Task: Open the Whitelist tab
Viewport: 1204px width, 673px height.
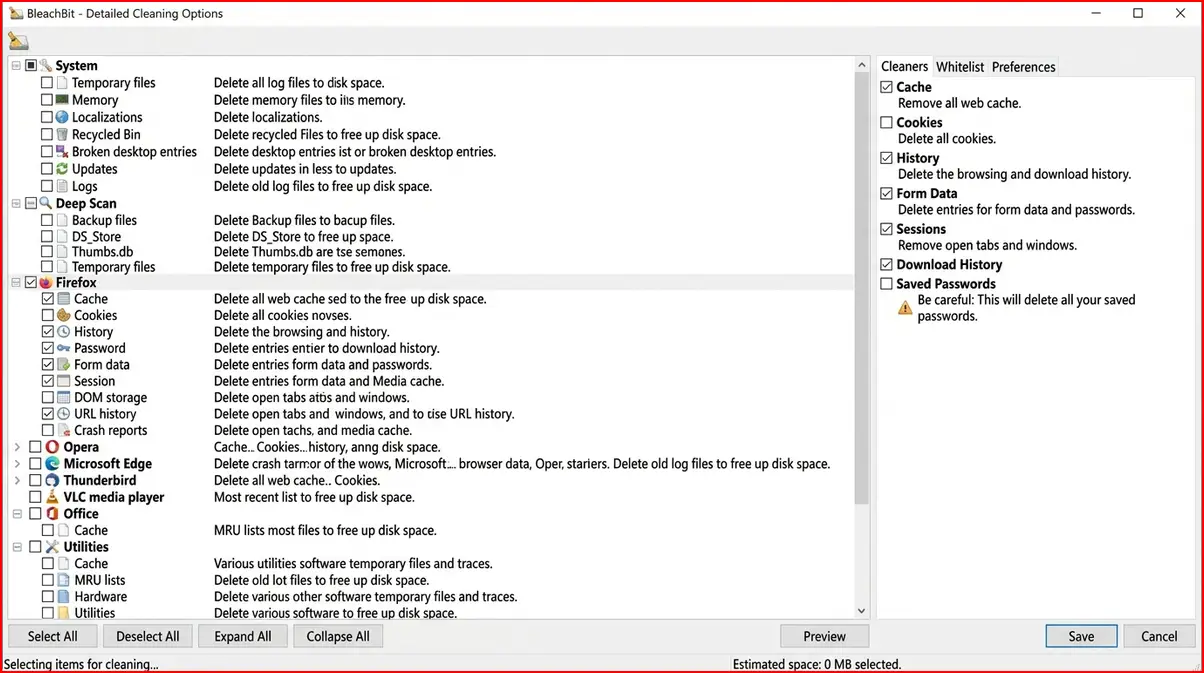Action: click(960, 67)
